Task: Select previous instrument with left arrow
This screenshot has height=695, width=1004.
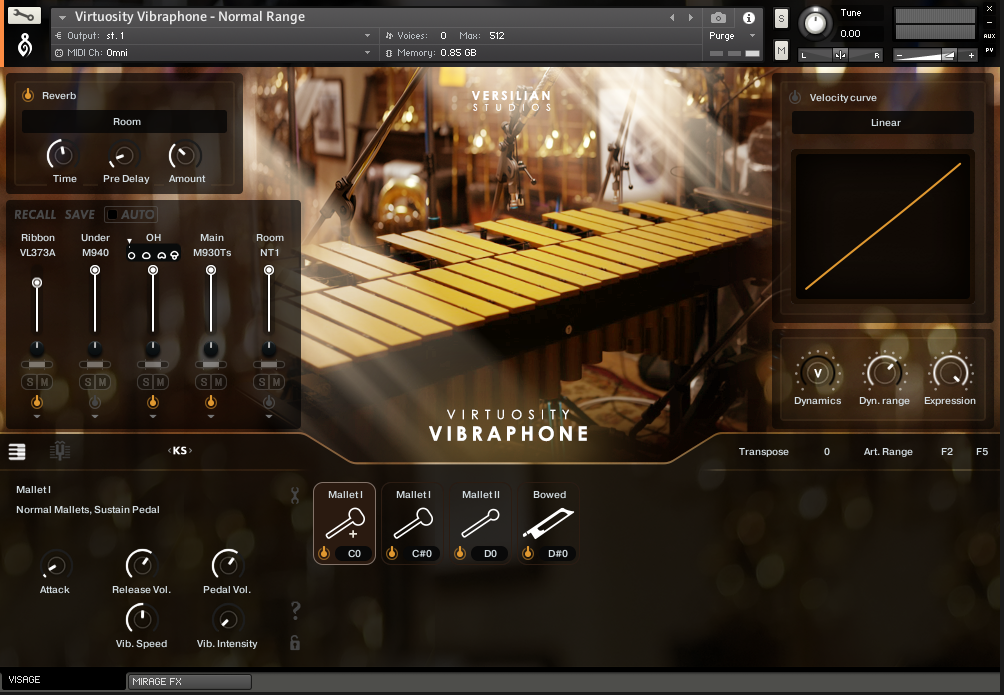Action: [x=672, y=18]
